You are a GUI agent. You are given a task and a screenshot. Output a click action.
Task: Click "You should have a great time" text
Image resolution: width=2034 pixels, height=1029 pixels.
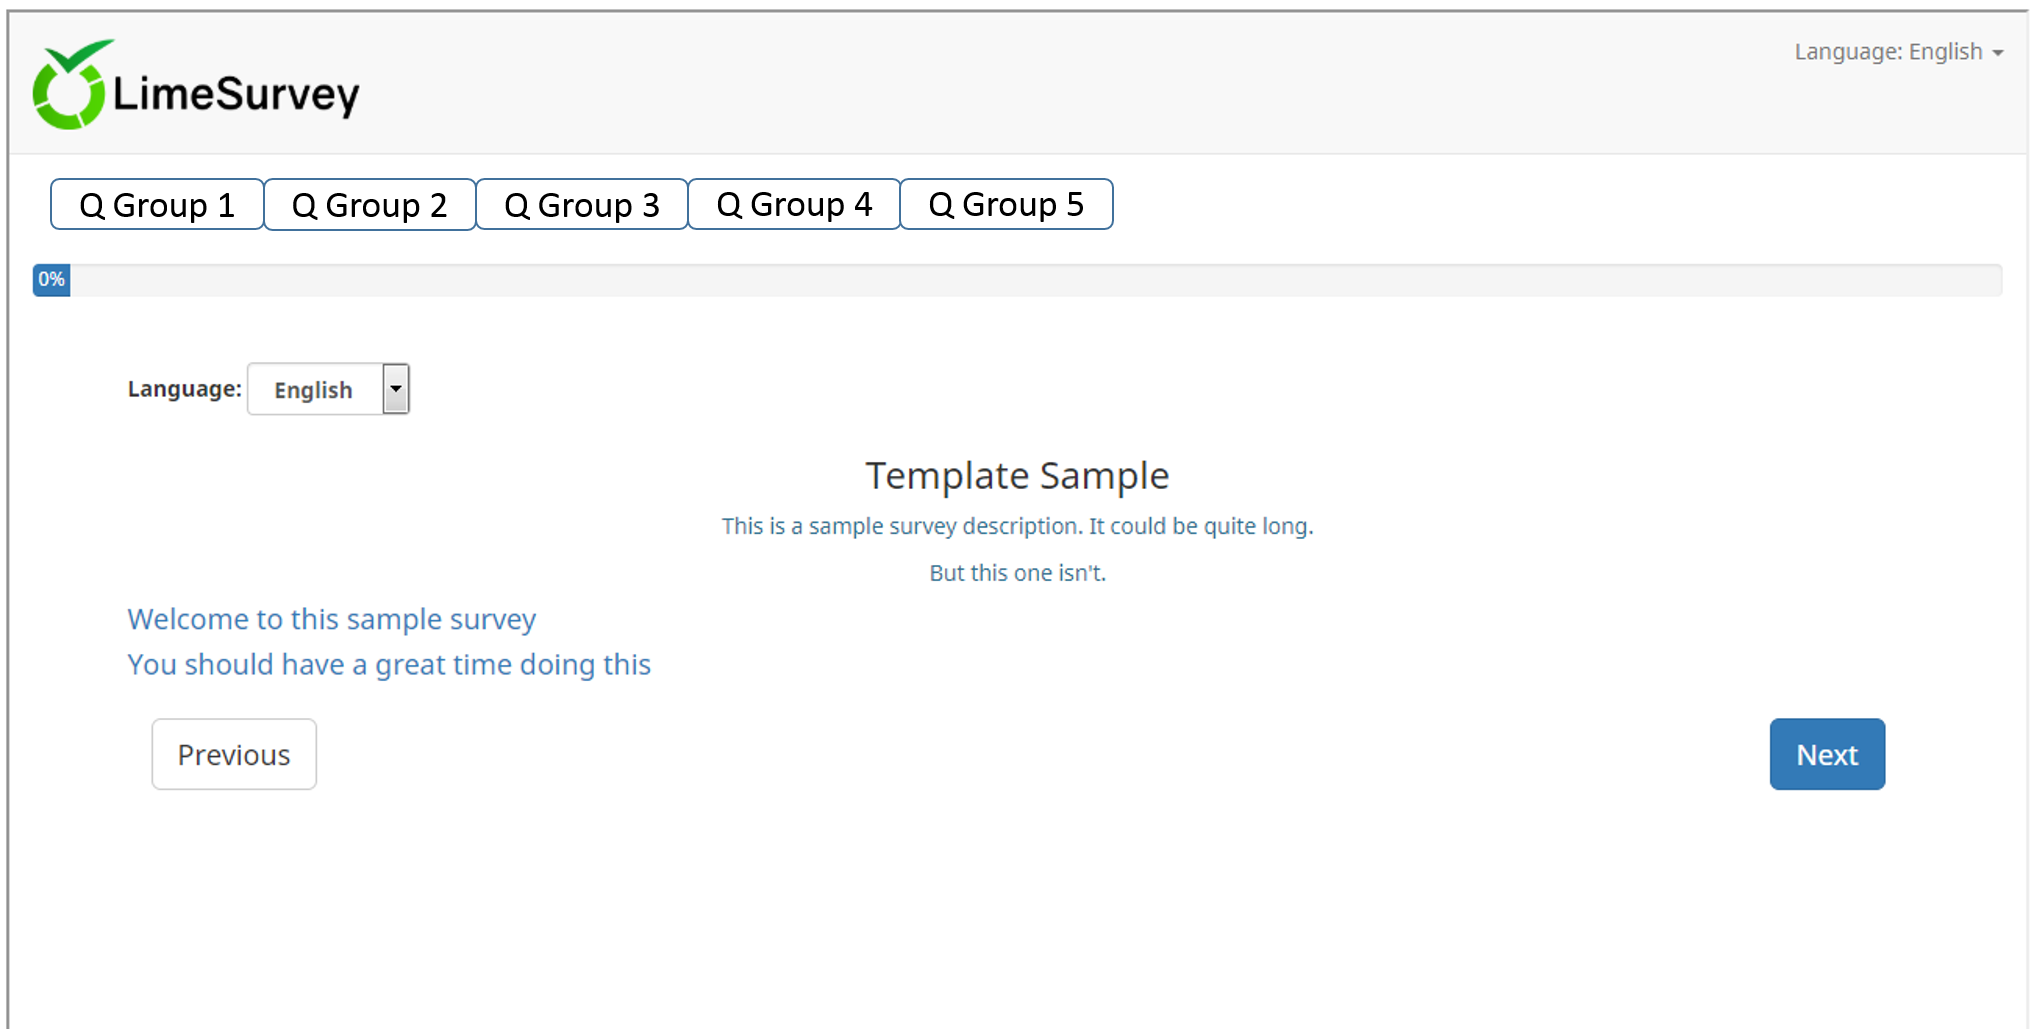389,665
